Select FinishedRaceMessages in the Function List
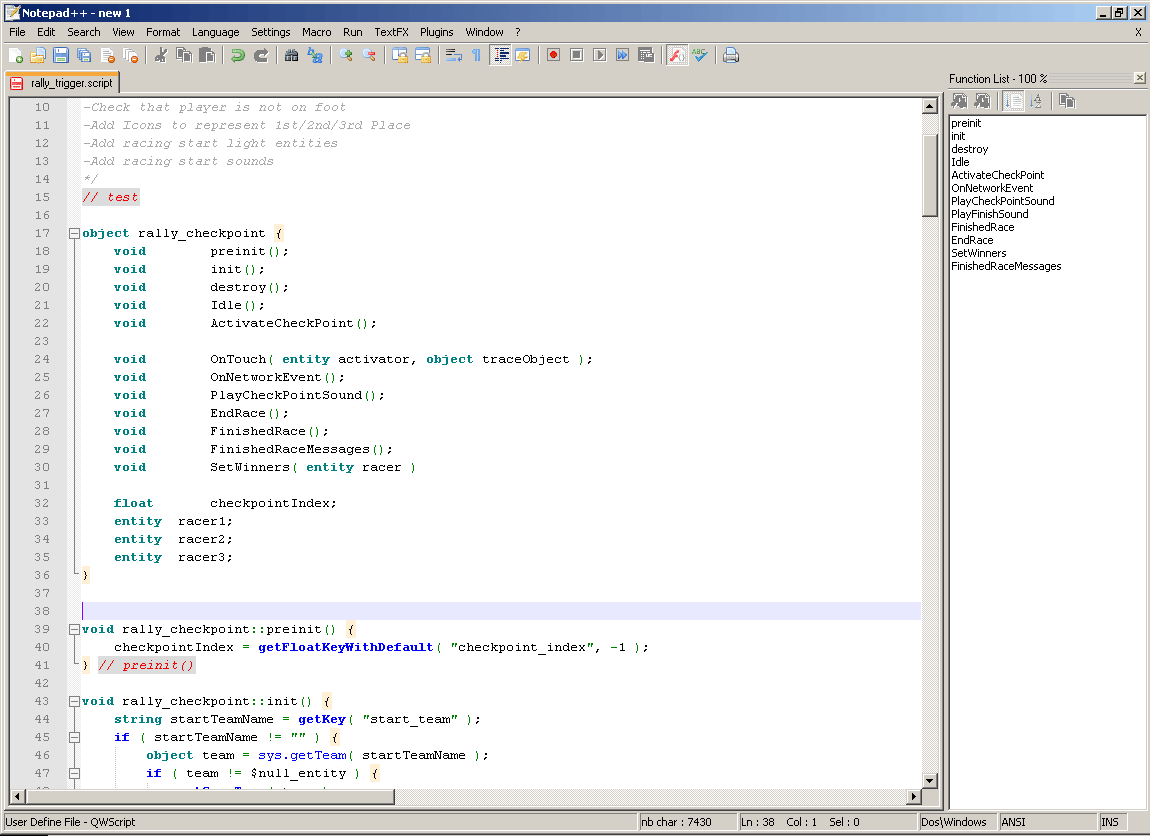This screenshot has height=836, width=1150. click(x=1006, y=266)
